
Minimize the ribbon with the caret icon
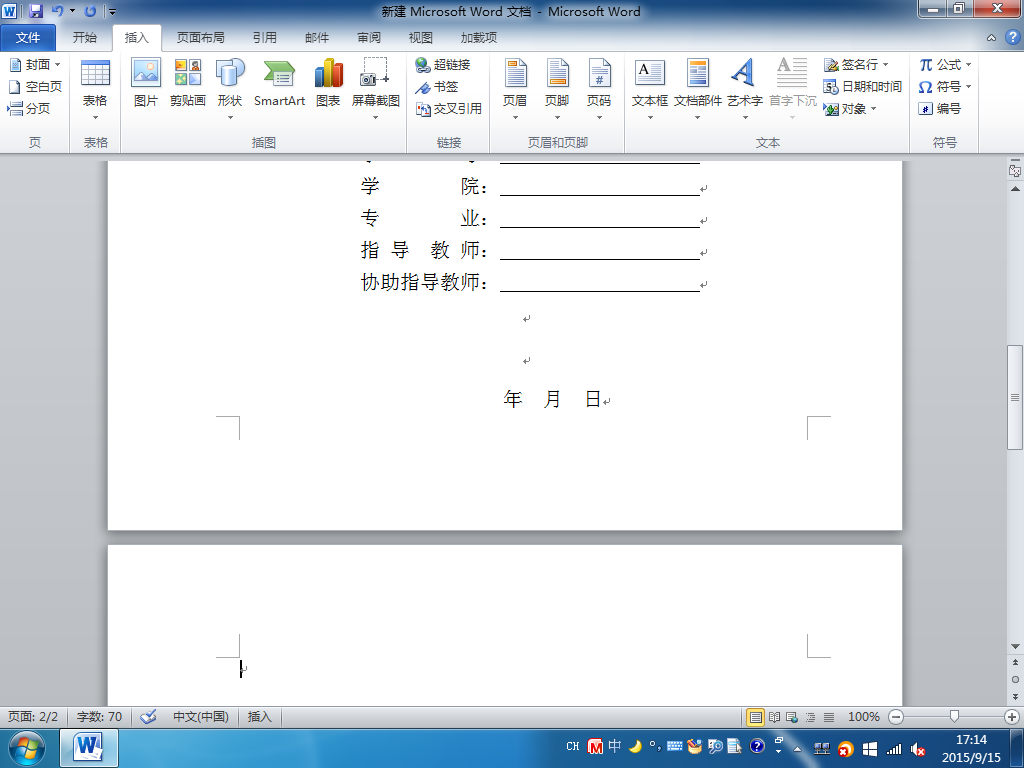tap(991, 38)
